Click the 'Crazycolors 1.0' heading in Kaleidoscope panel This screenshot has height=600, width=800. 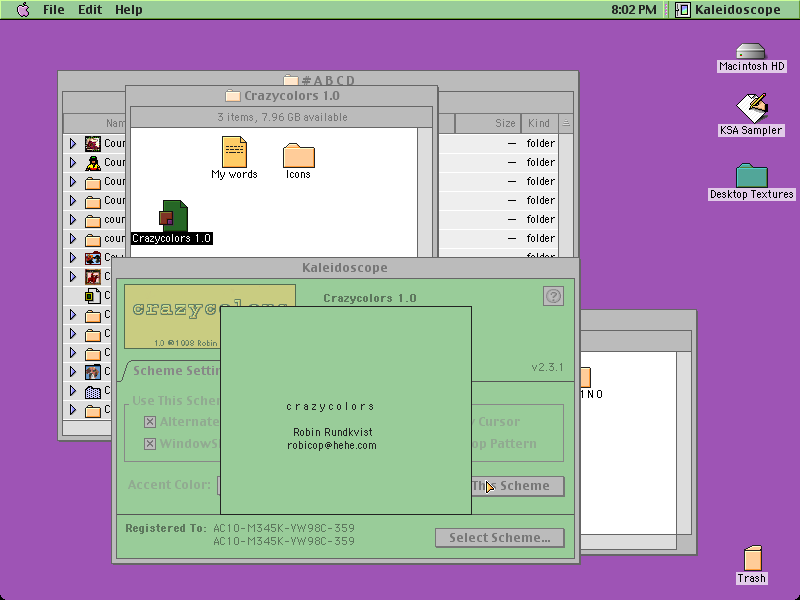(x=370, y=298)
